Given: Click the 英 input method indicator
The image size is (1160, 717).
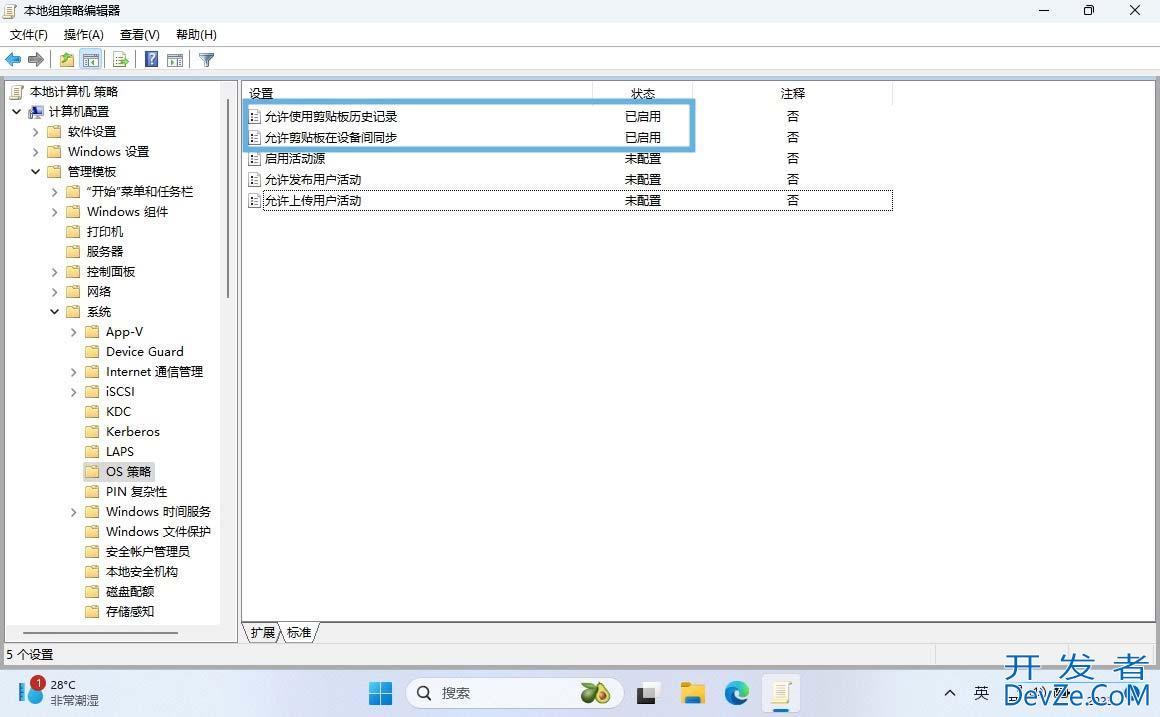Looking at the screenshot, I should coord(981,693).
